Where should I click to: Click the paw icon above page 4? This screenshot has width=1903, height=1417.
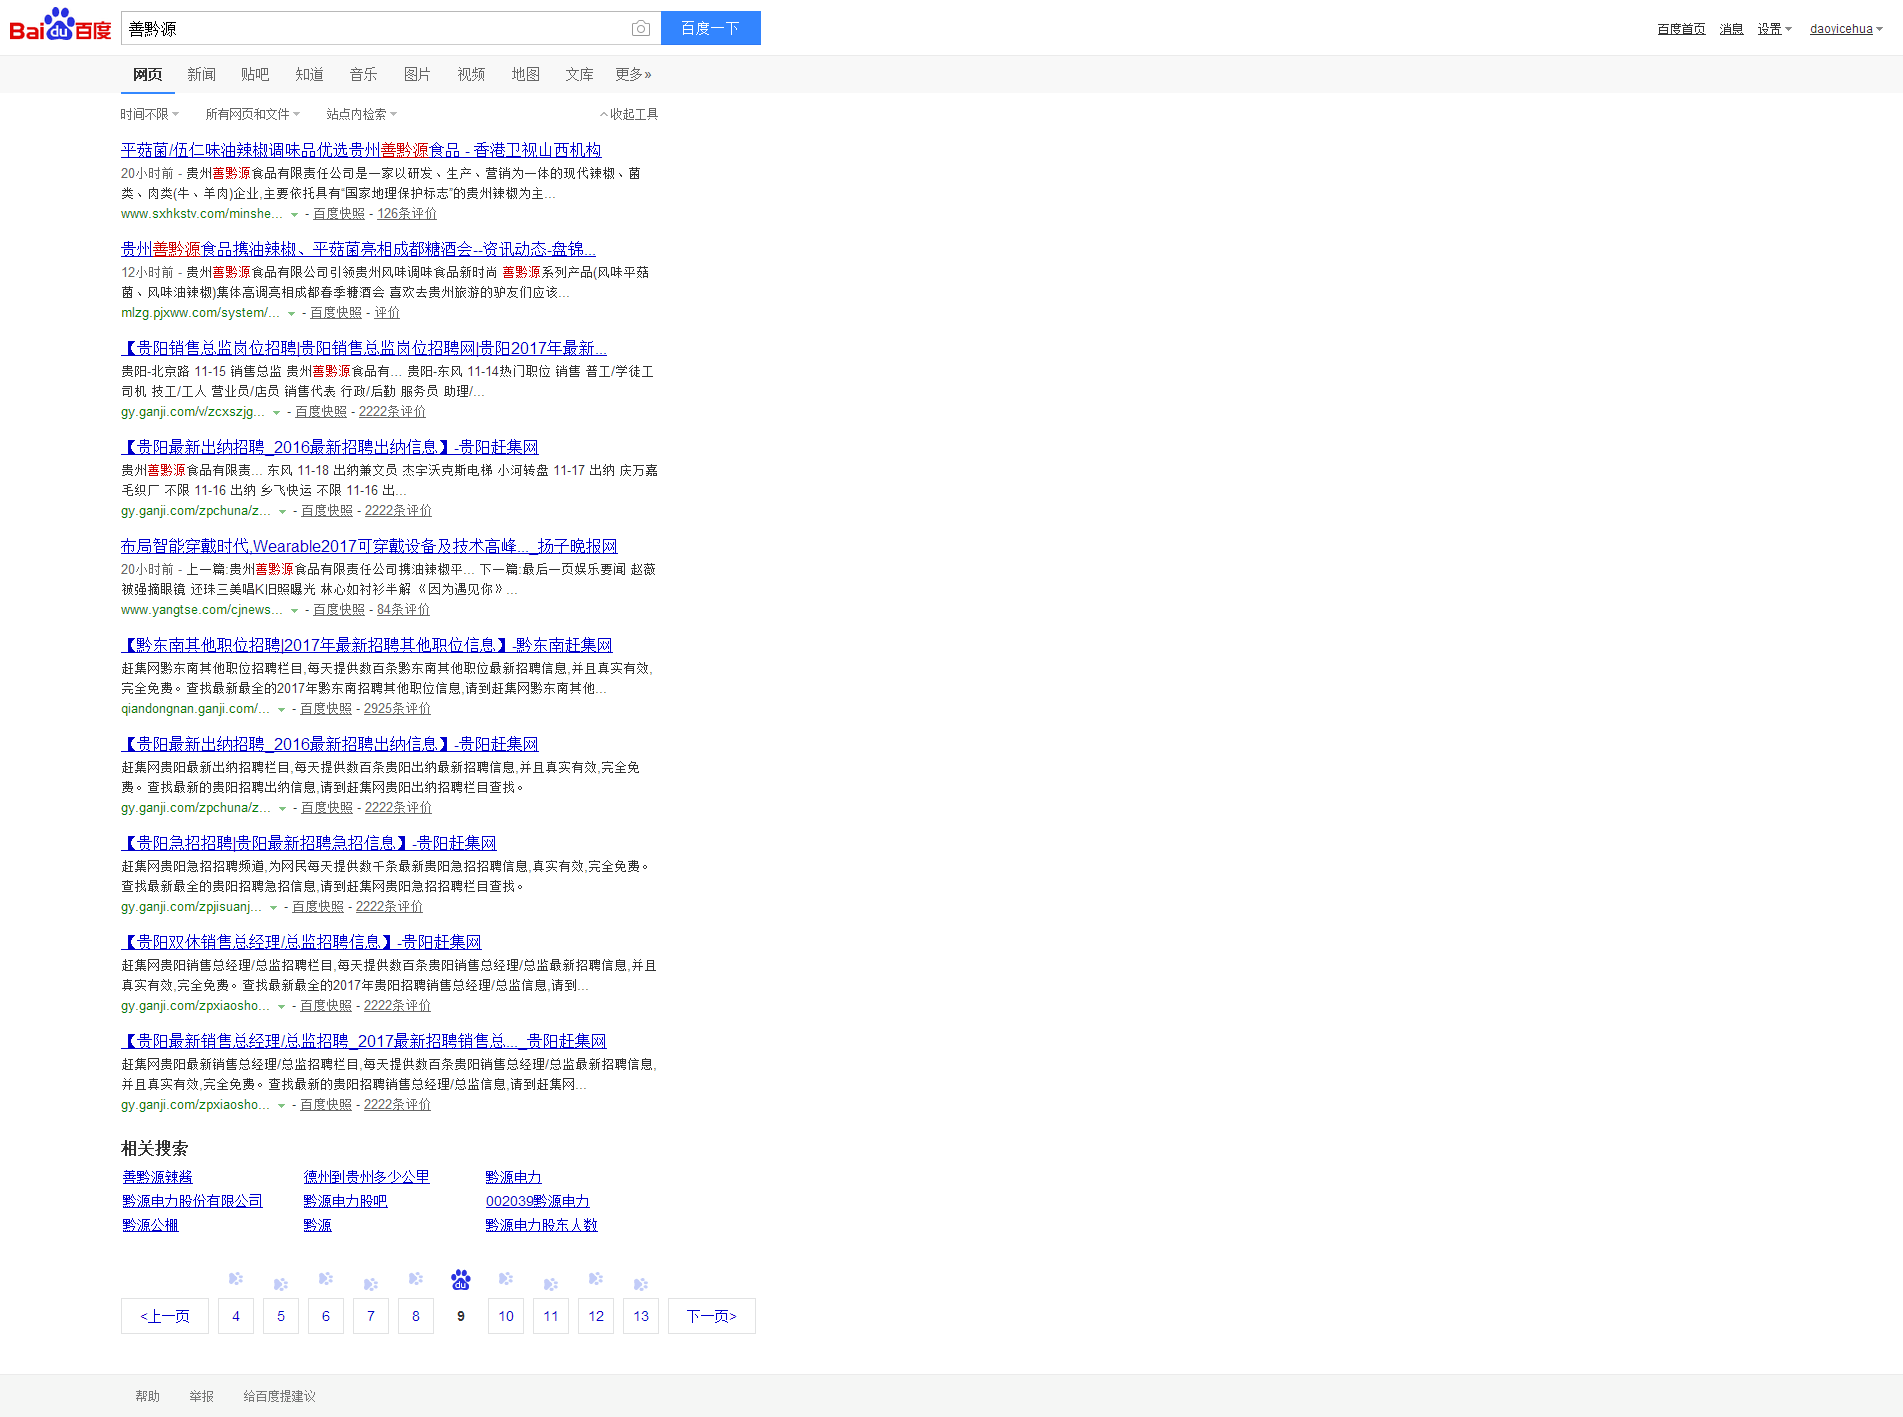coord(236,1279)
